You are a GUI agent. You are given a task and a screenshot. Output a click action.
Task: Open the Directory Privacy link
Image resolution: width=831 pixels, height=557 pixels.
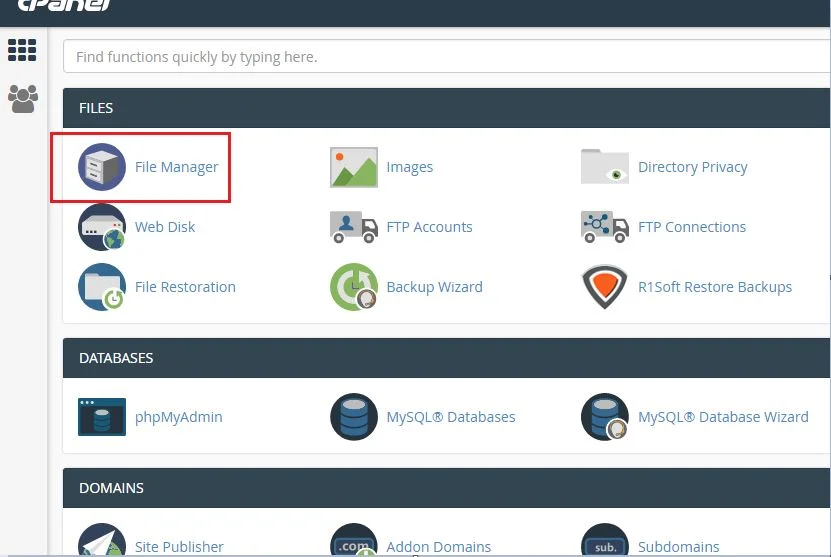693,167
